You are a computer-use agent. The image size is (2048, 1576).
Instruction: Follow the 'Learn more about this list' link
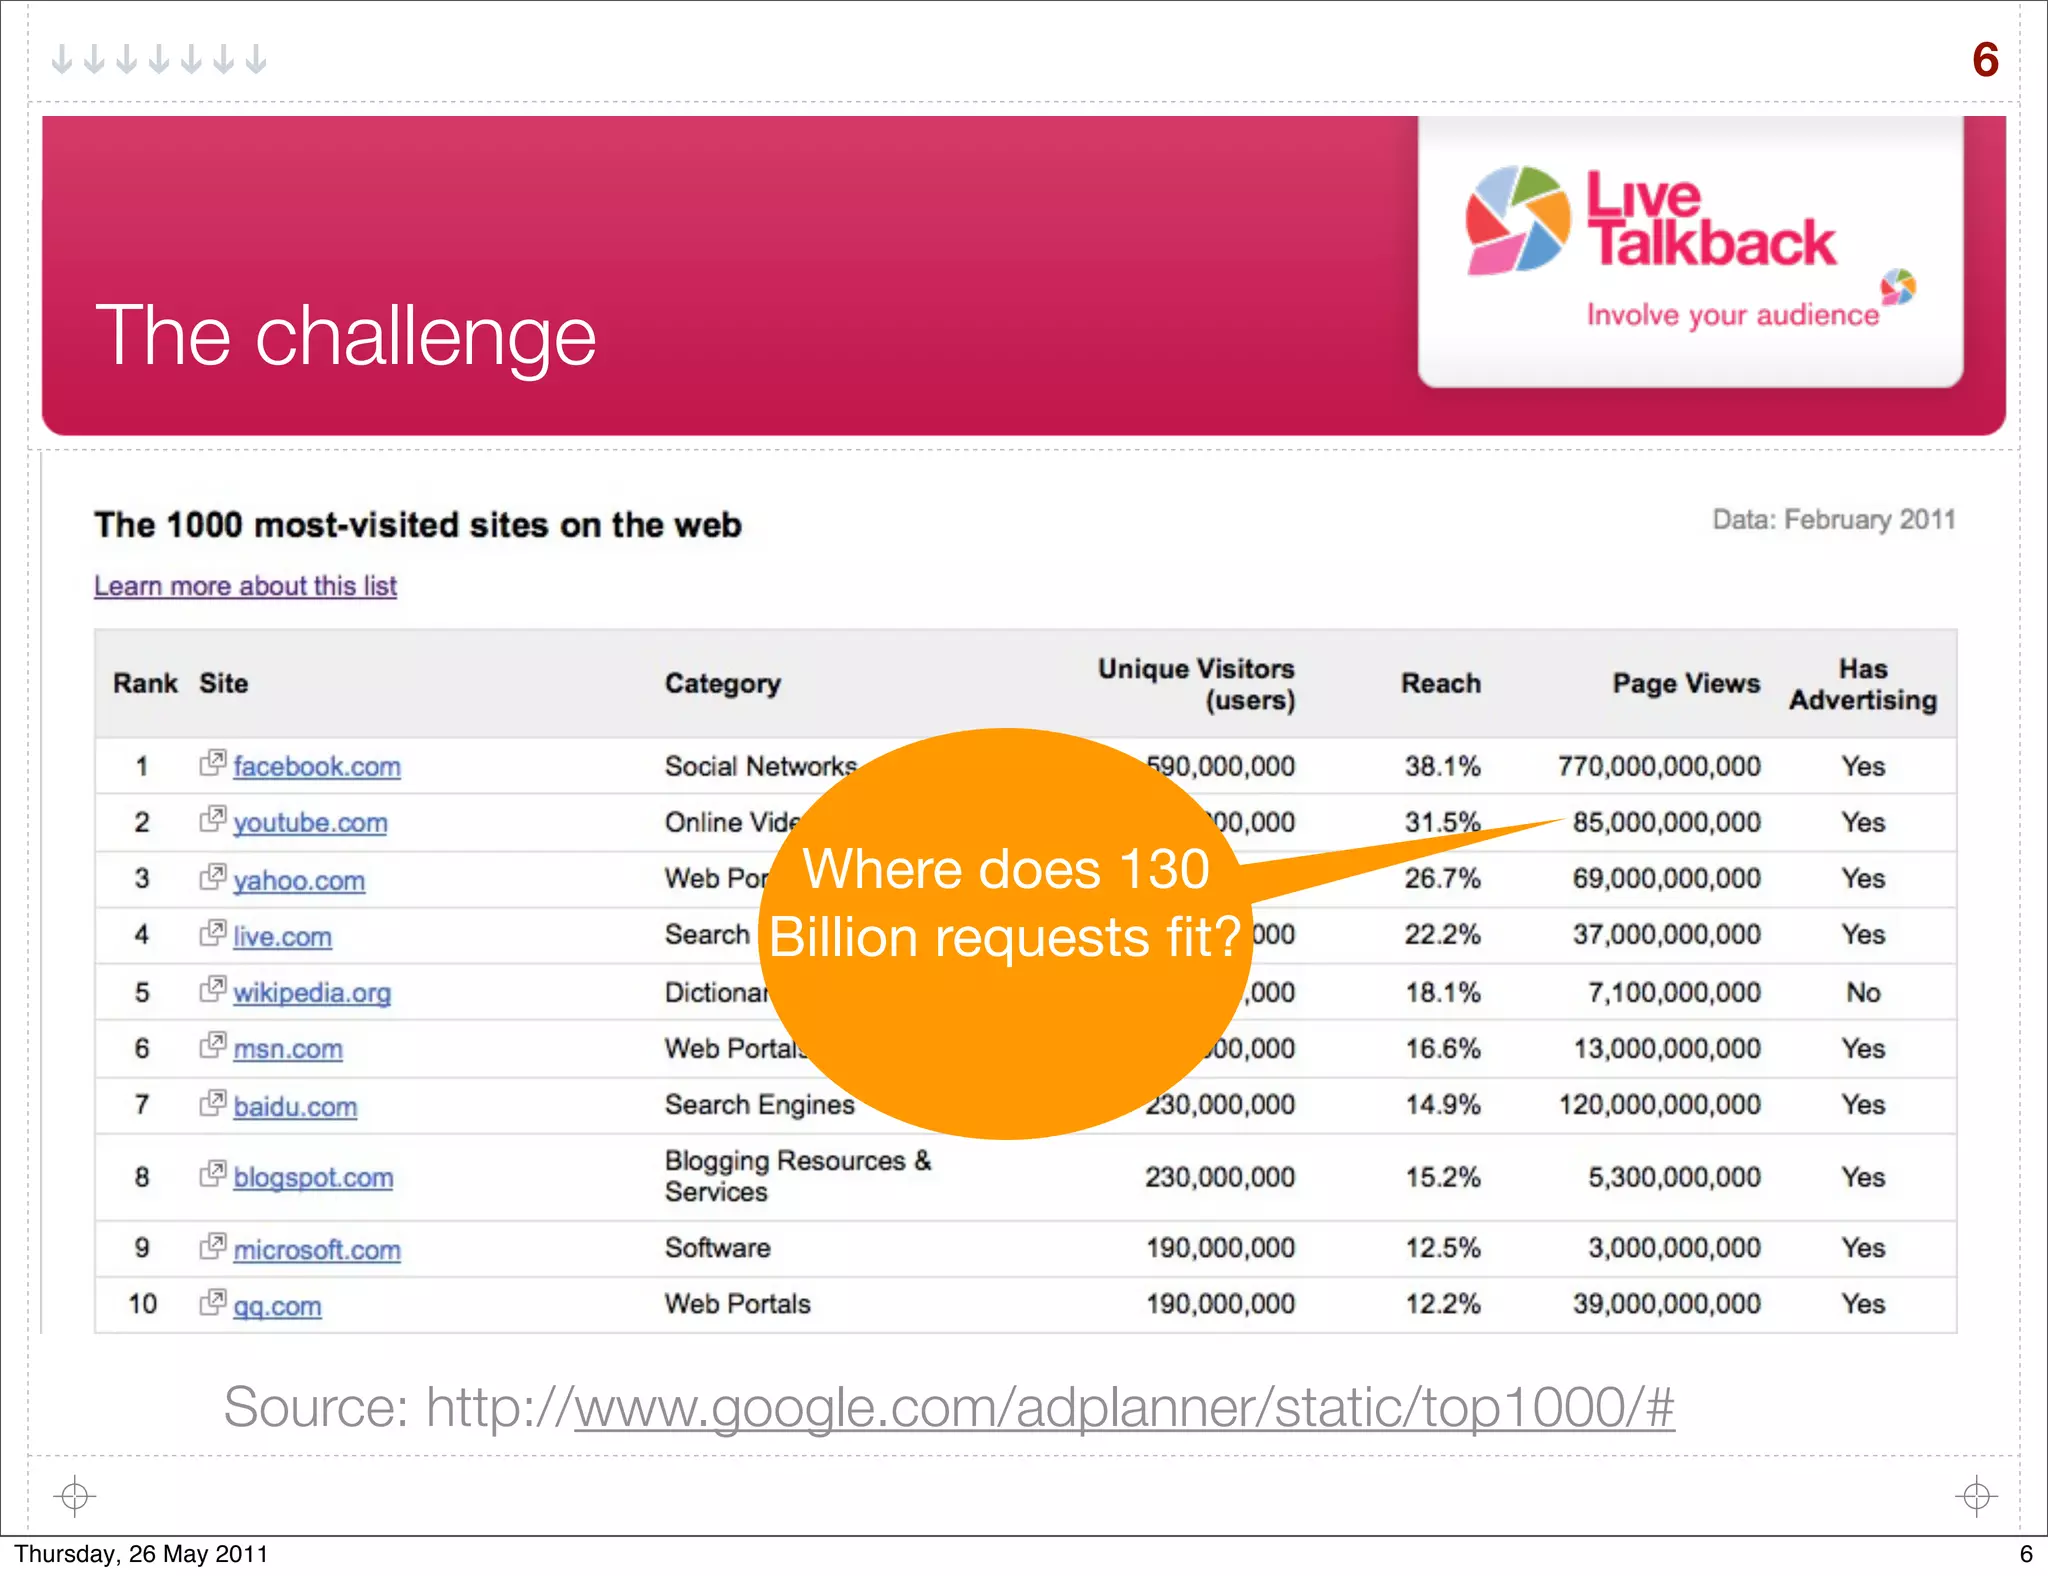[x=245, y=586]
